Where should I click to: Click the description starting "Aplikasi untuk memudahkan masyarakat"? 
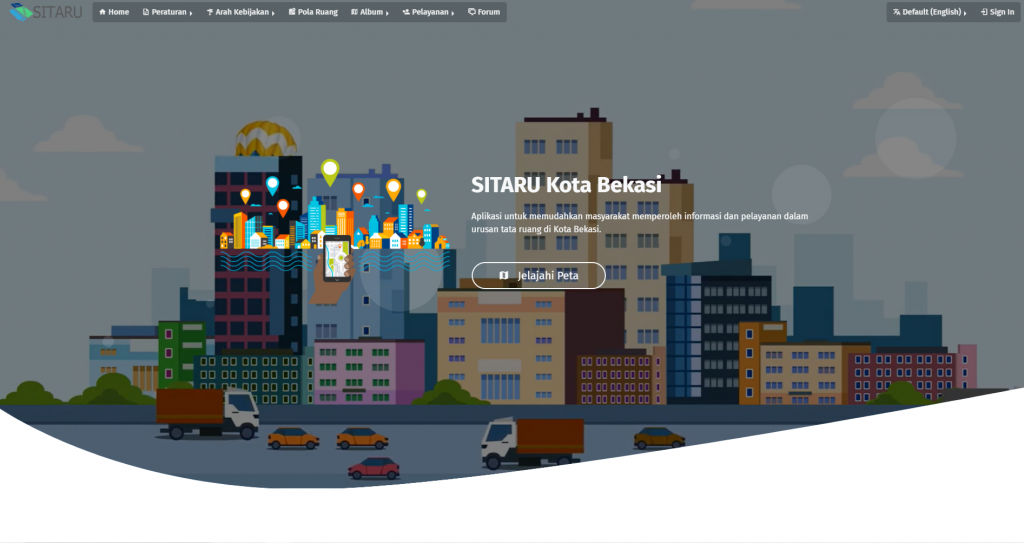pyautogui.click(x=639, y=222)
